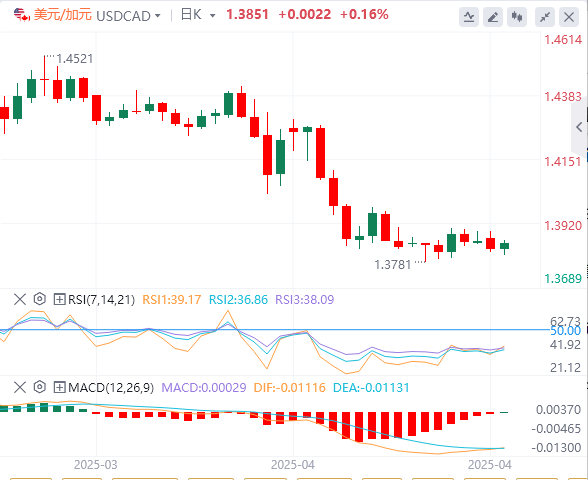Click the 21.12 RSI axis label

click(x=566, y=368)
